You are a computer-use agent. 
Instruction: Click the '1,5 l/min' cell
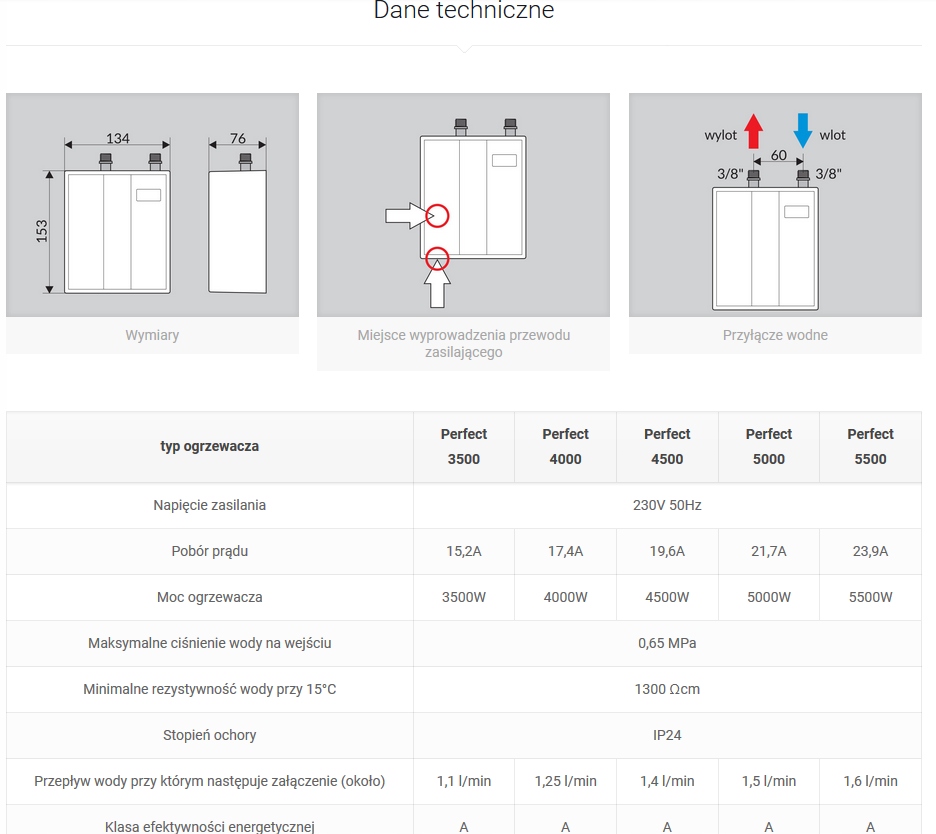769,781
